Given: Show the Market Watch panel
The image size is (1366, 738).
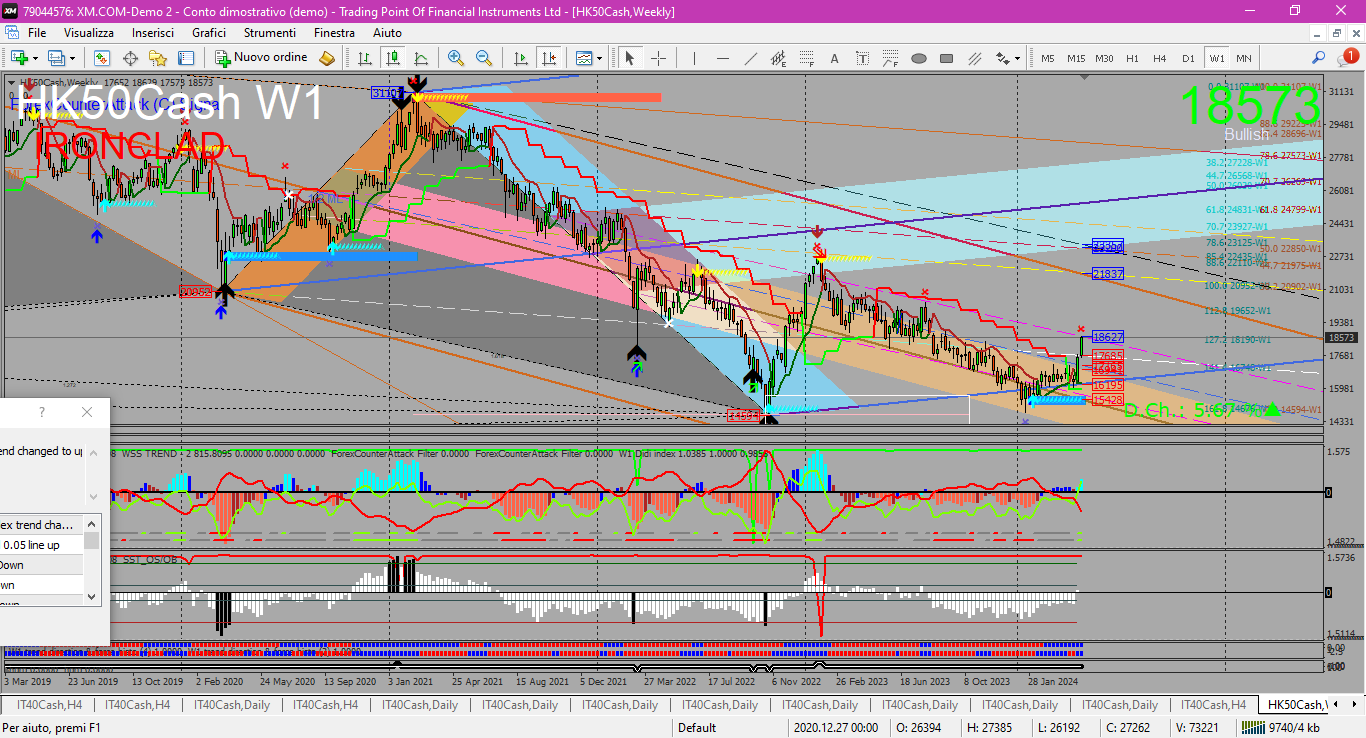Looking at the screenshot, I should [x=102, y=58].
